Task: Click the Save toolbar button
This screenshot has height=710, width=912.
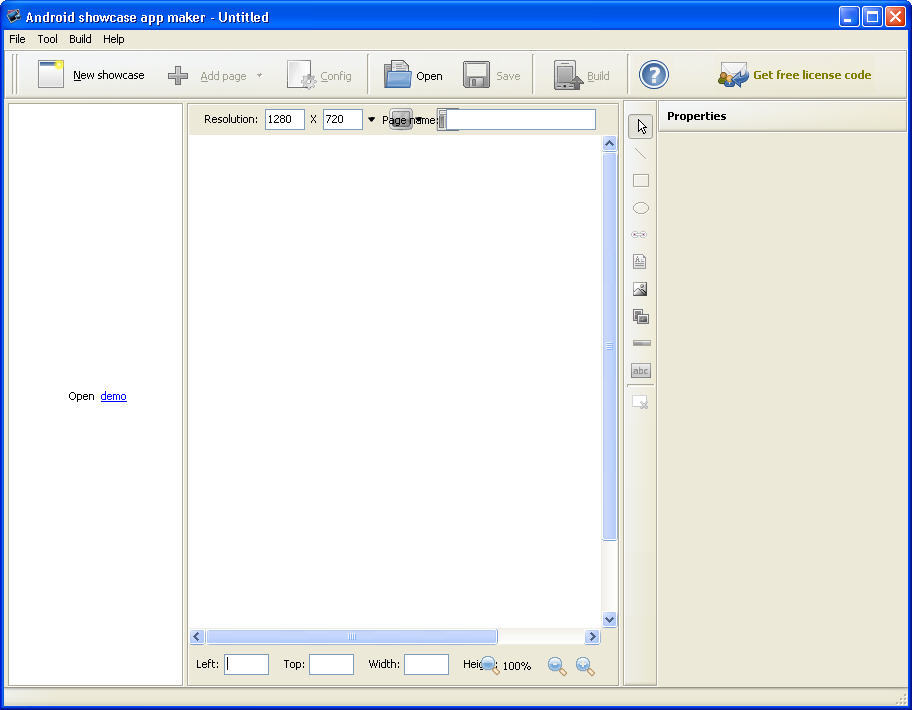Action: [491, 75]
